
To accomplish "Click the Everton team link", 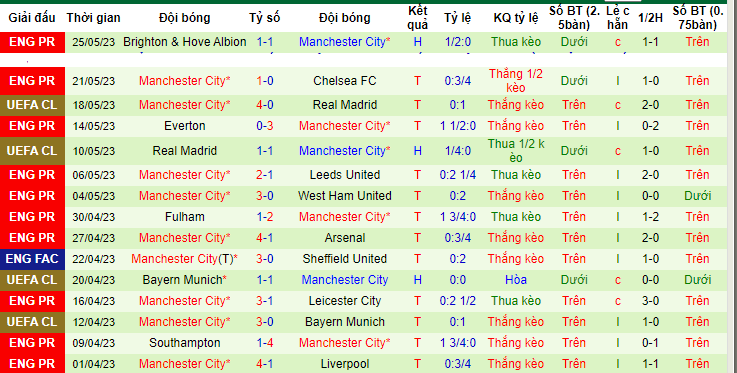I will pyautogui.click(x=185, y=126).
